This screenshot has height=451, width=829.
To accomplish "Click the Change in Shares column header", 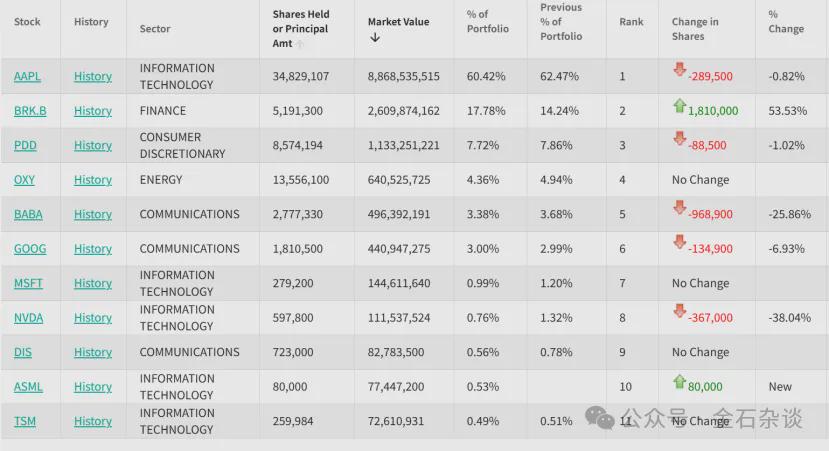I will coord(695,29).
